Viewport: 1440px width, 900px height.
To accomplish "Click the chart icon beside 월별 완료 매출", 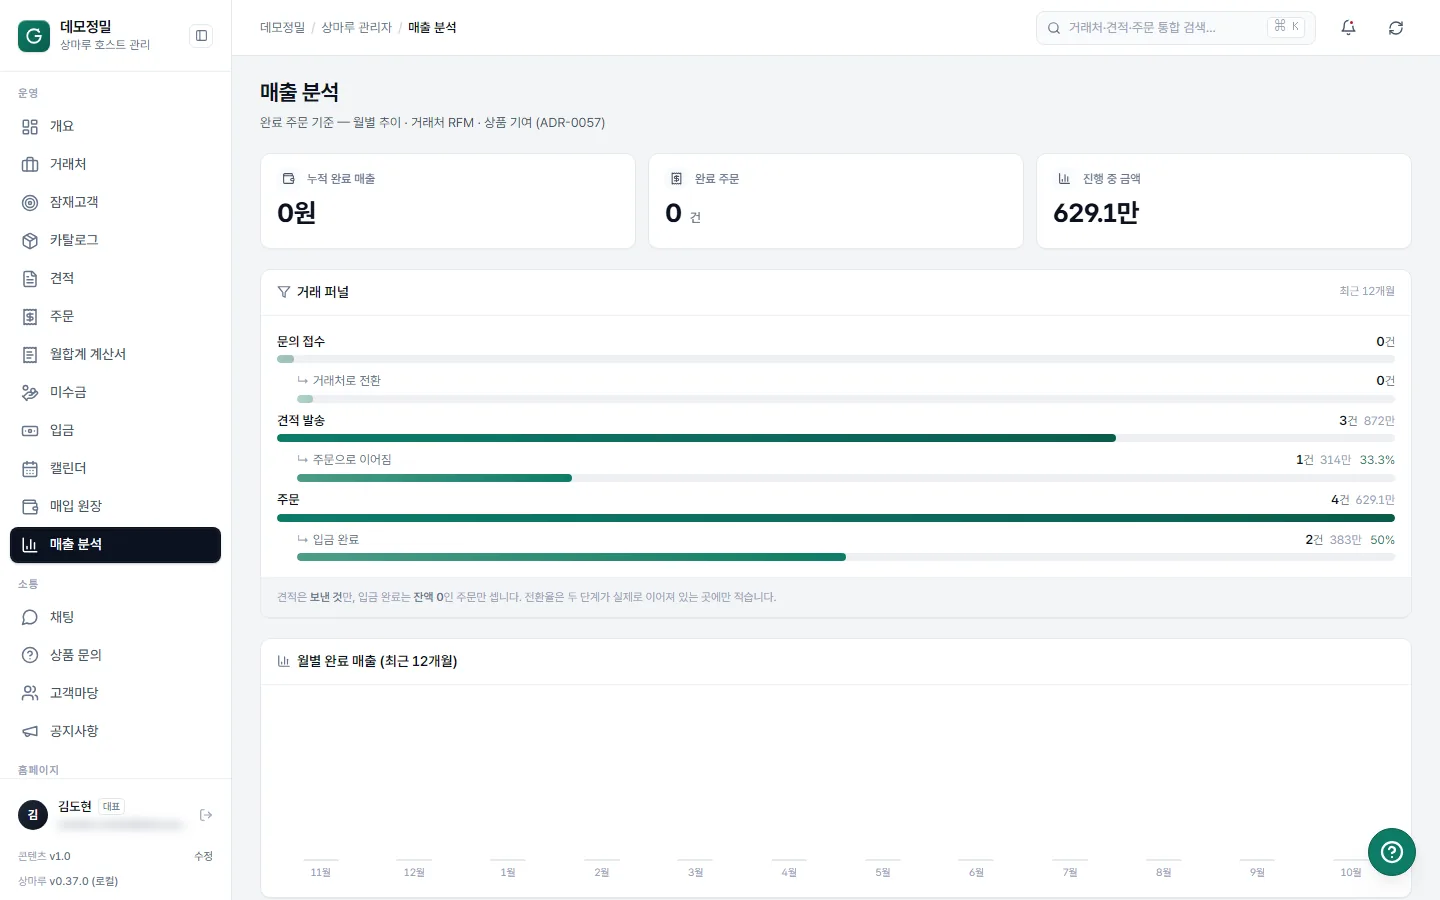I will tap(284, 661).
